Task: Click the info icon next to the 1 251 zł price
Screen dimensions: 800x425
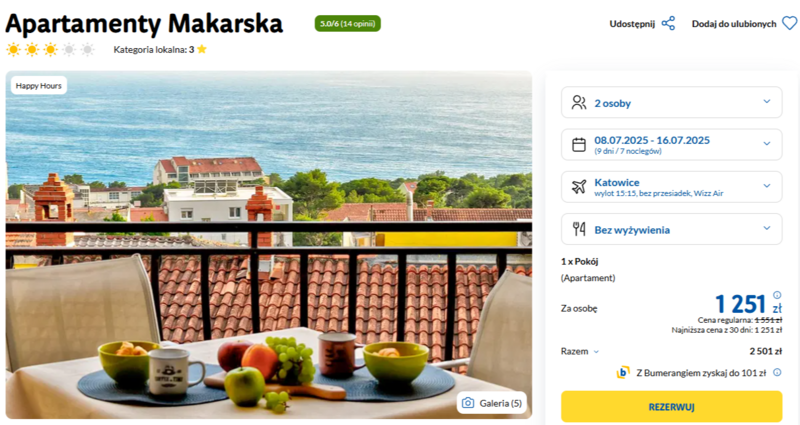Action: (777, 295)
